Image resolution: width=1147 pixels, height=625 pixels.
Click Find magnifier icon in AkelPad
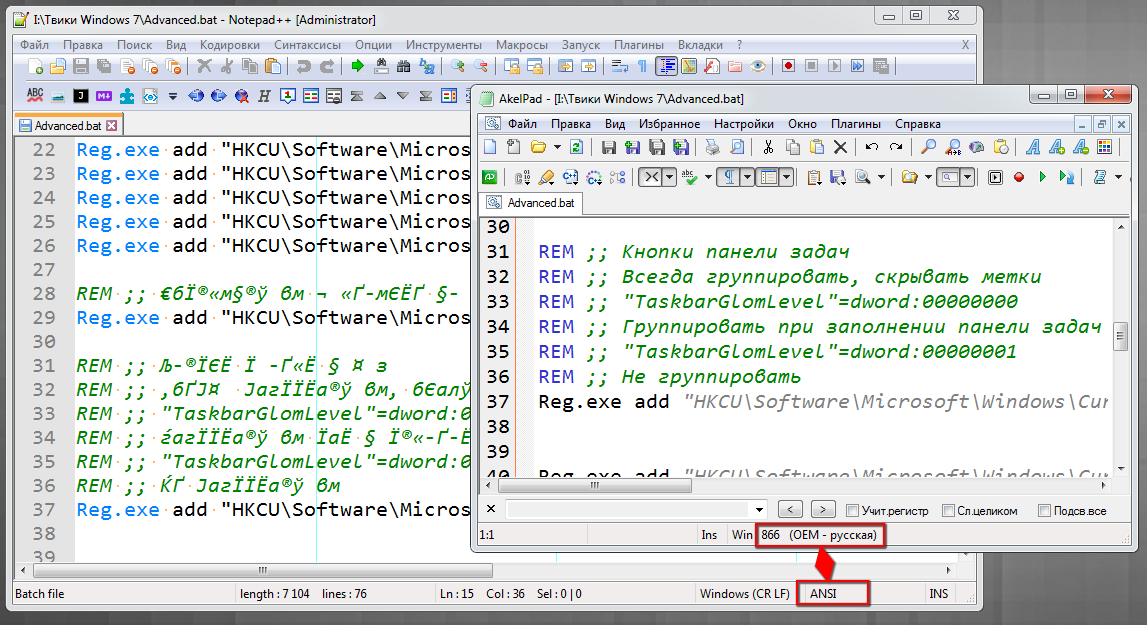coord(928,147)
